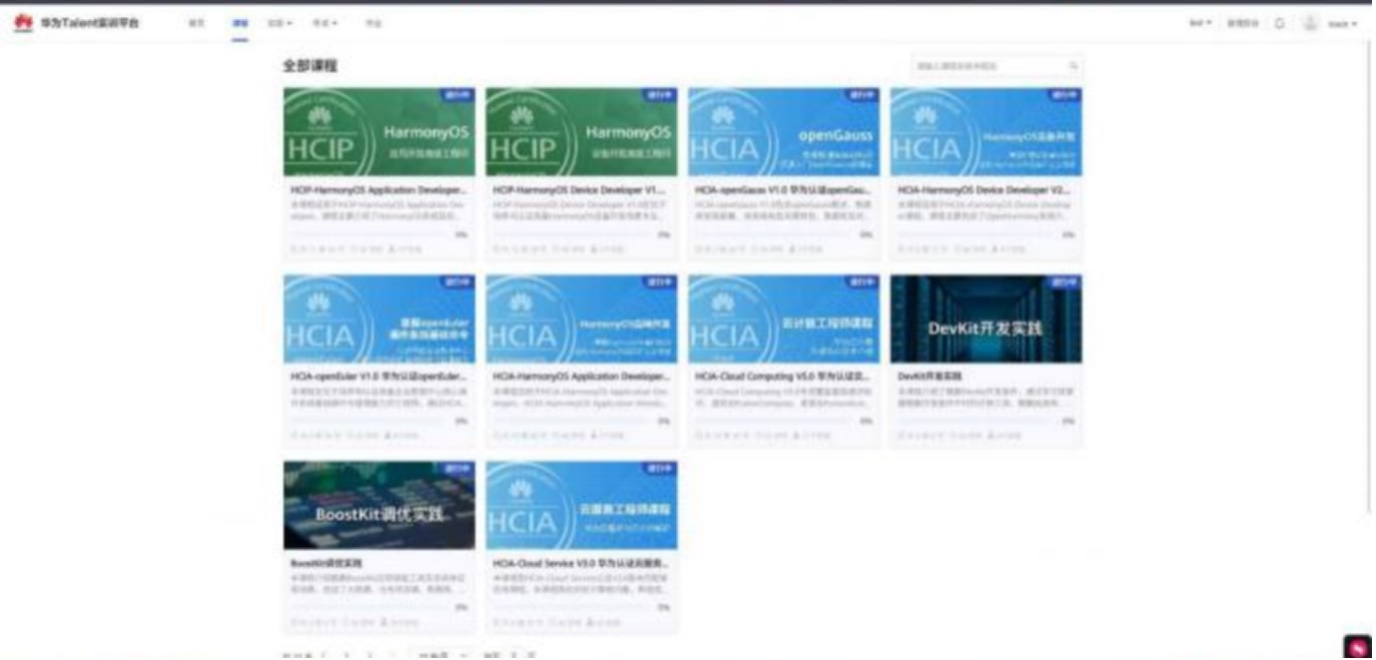The width and height of the screenshot is (1376, 660).
Task: Open the DevKit开发实践 course thumbnail
Action: (986, 318)
